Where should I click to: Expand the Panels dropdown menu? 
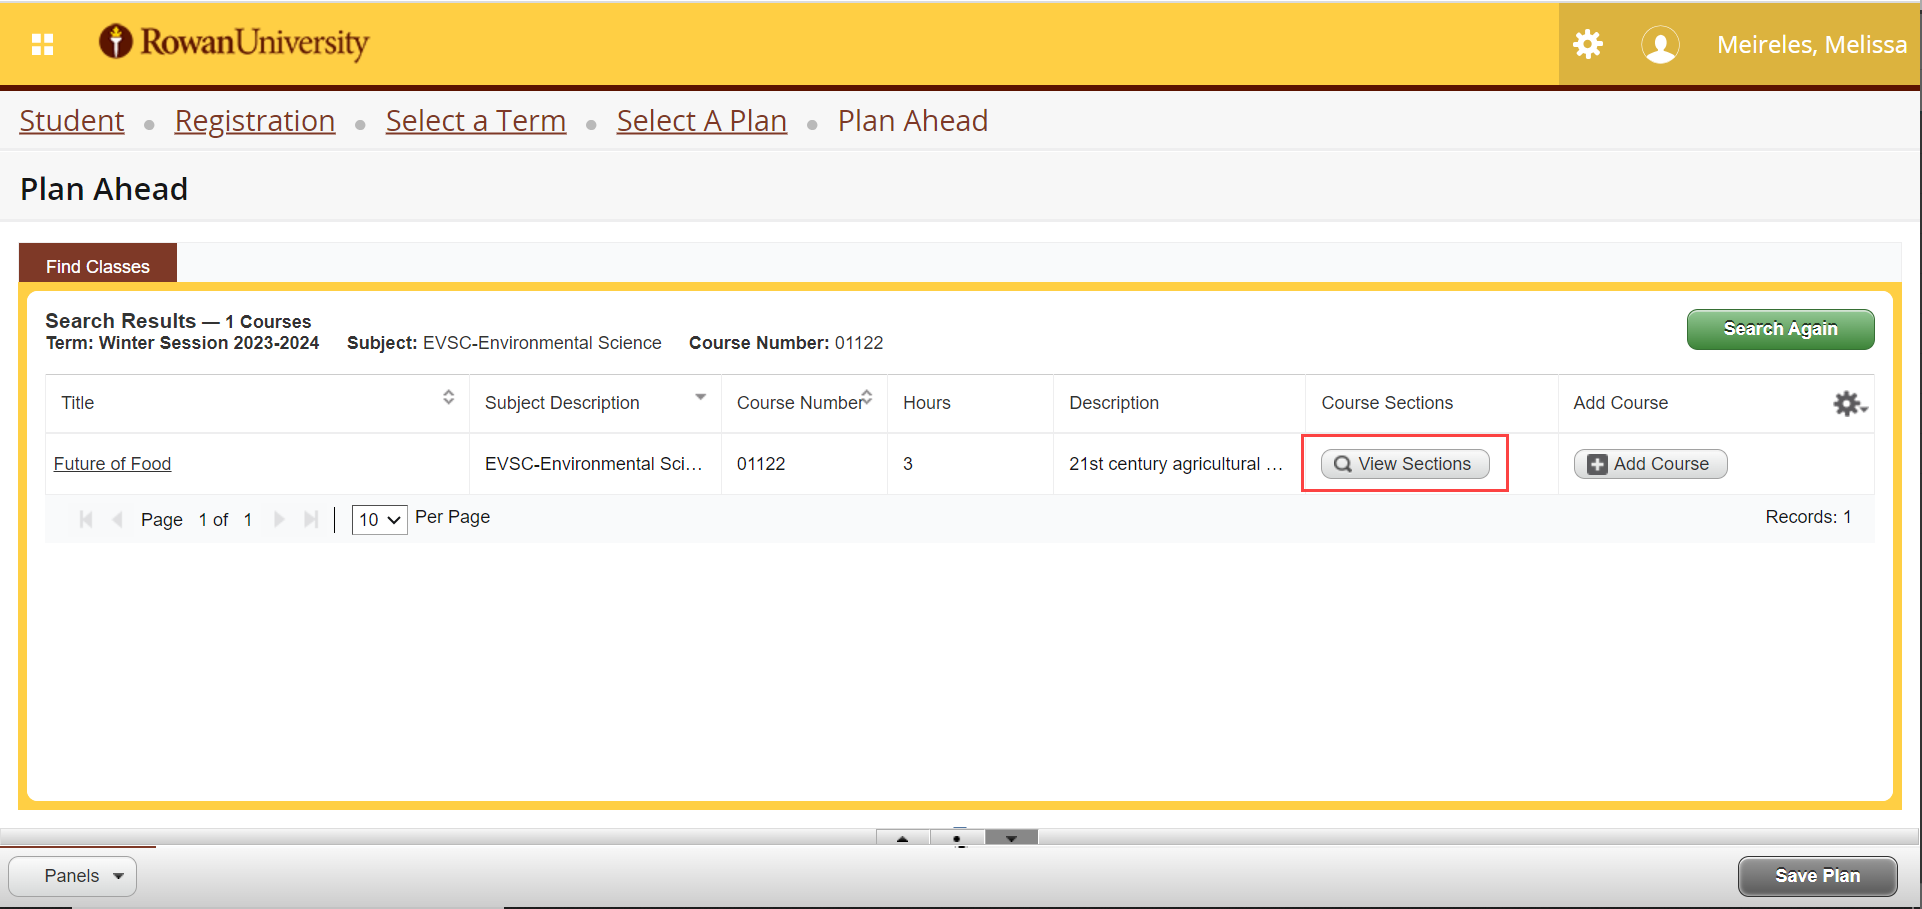[73, 876]
